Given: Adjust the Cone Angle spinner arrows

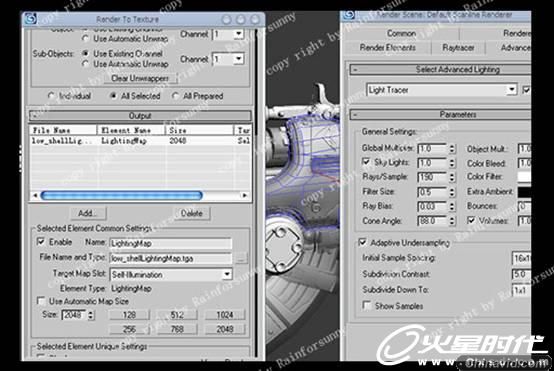Looking at the screenshot, I should (x=452, y=221).
